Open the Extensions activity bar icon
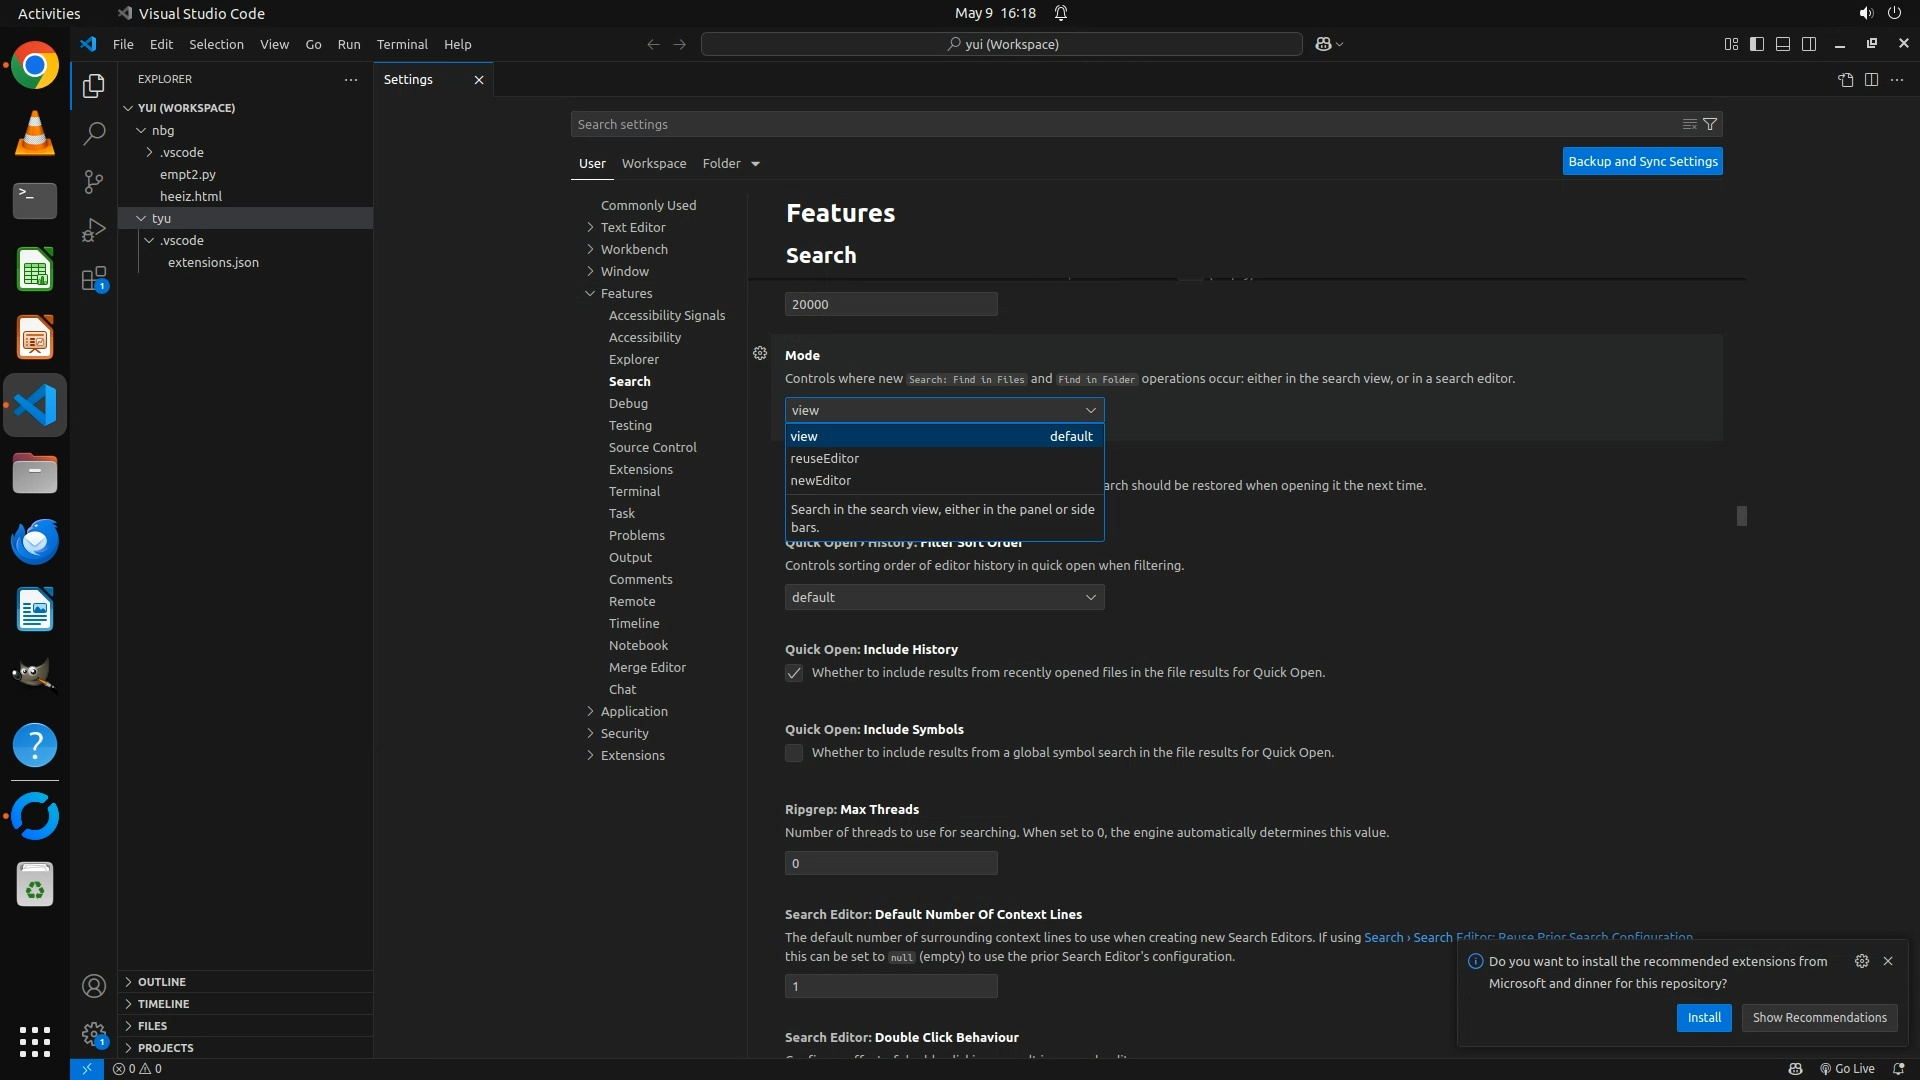The image size is (1920, 1080). 93,279
